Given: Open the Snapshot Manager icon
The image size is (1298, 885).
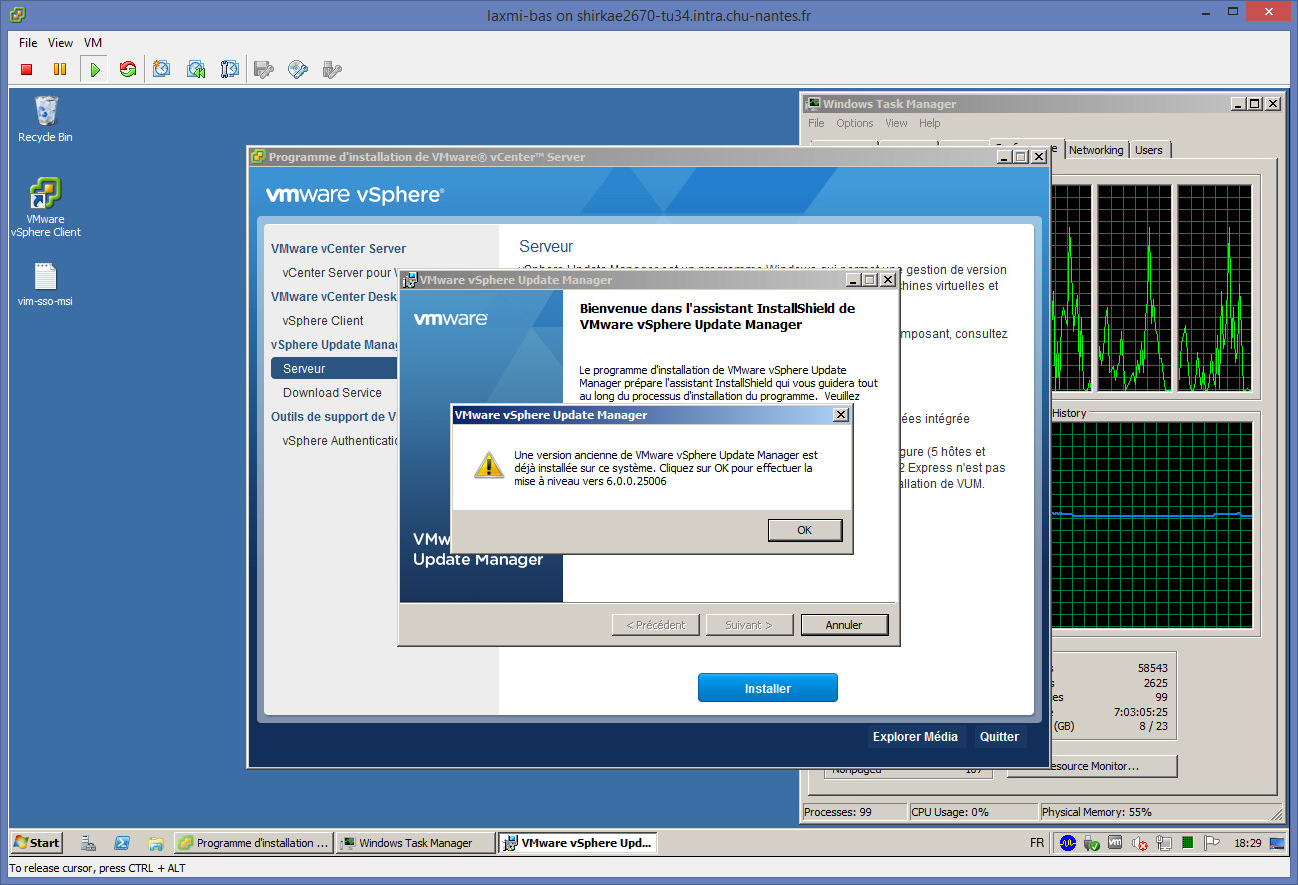Looking at the screenshot, I should (230, 69).
